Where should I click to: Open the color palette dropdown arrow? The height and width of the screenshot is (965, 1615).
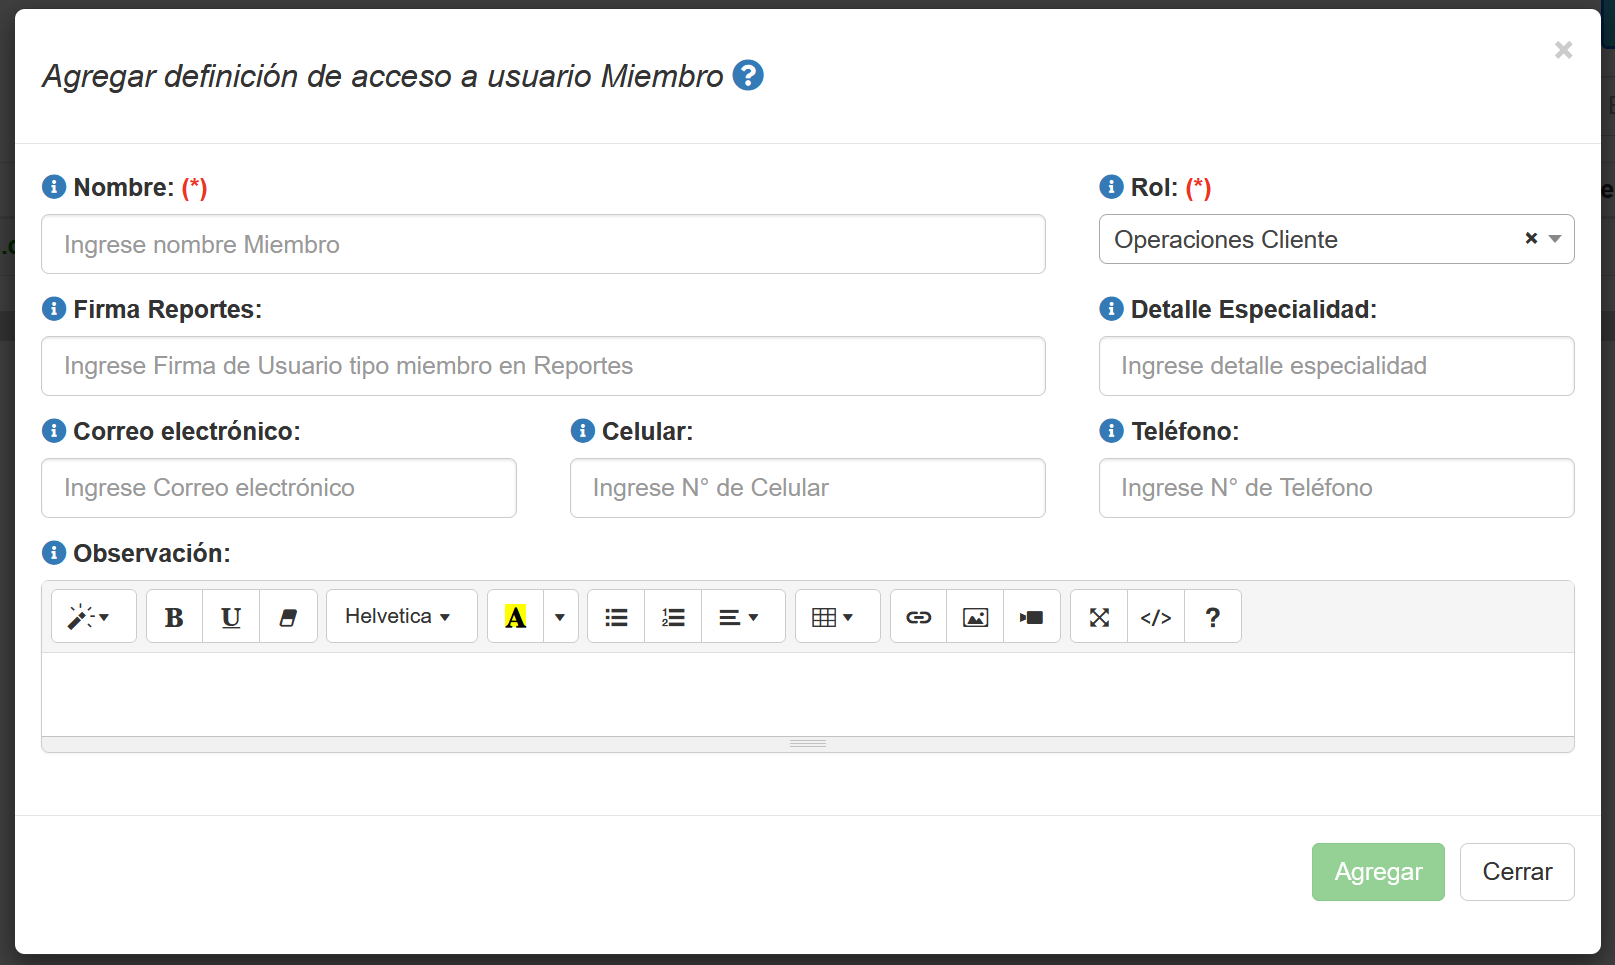(x=560, y=617)
